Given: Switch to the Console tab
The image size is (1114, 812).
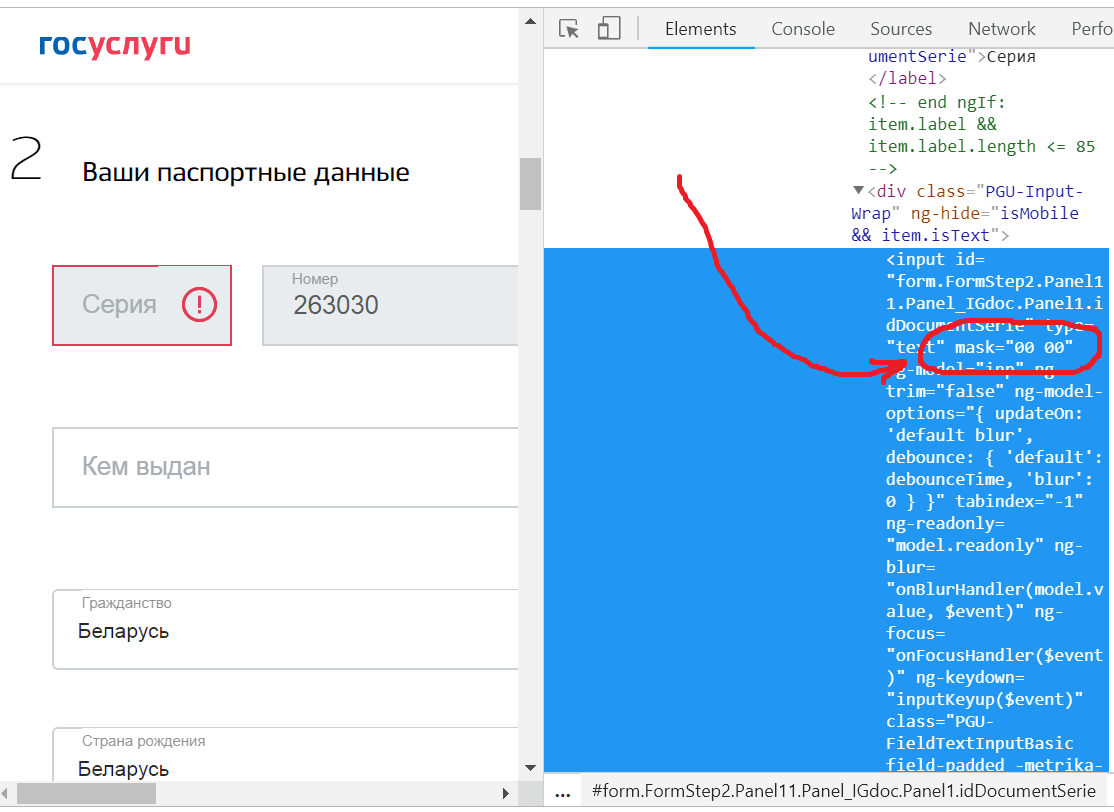Looking at the screenshot, I should coord(803,29).
